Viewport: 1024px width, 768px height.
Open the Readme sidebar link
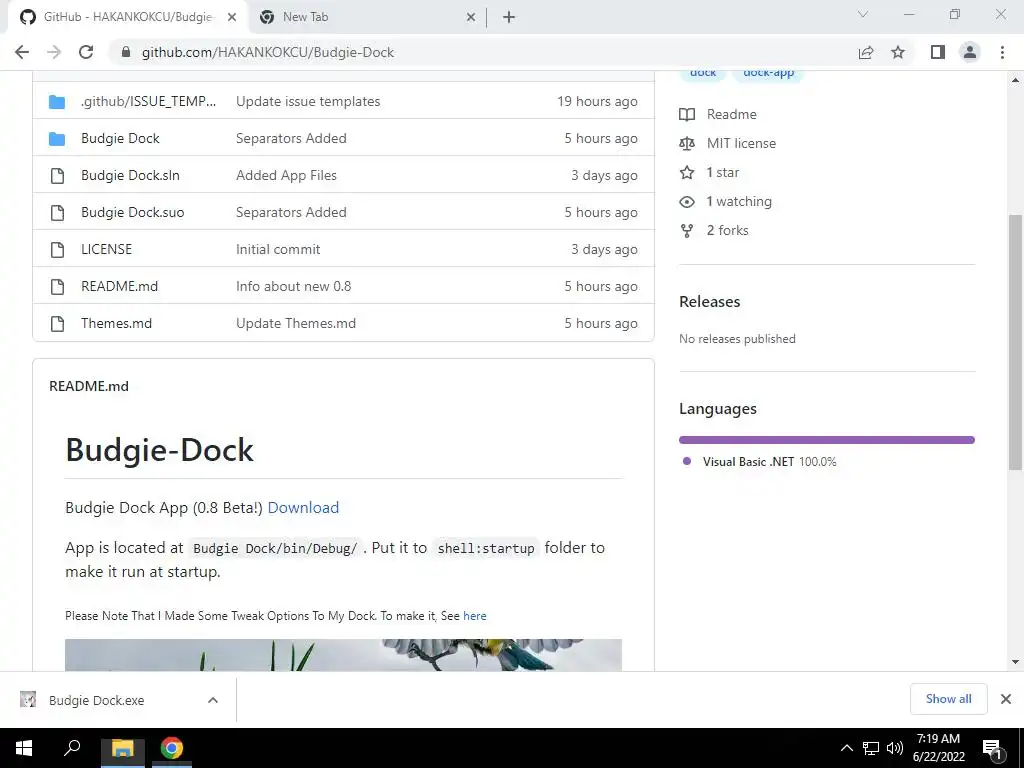click(x=731, y=114)
